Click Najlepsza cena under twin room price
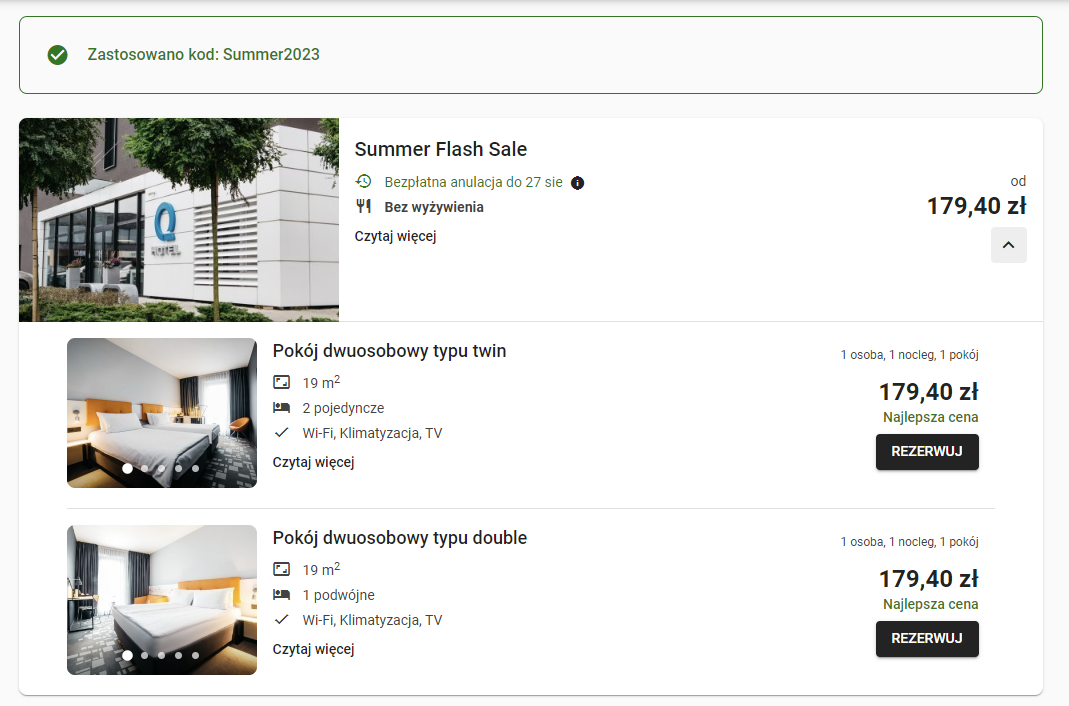The image size is (1069, 706). point(931,417)
